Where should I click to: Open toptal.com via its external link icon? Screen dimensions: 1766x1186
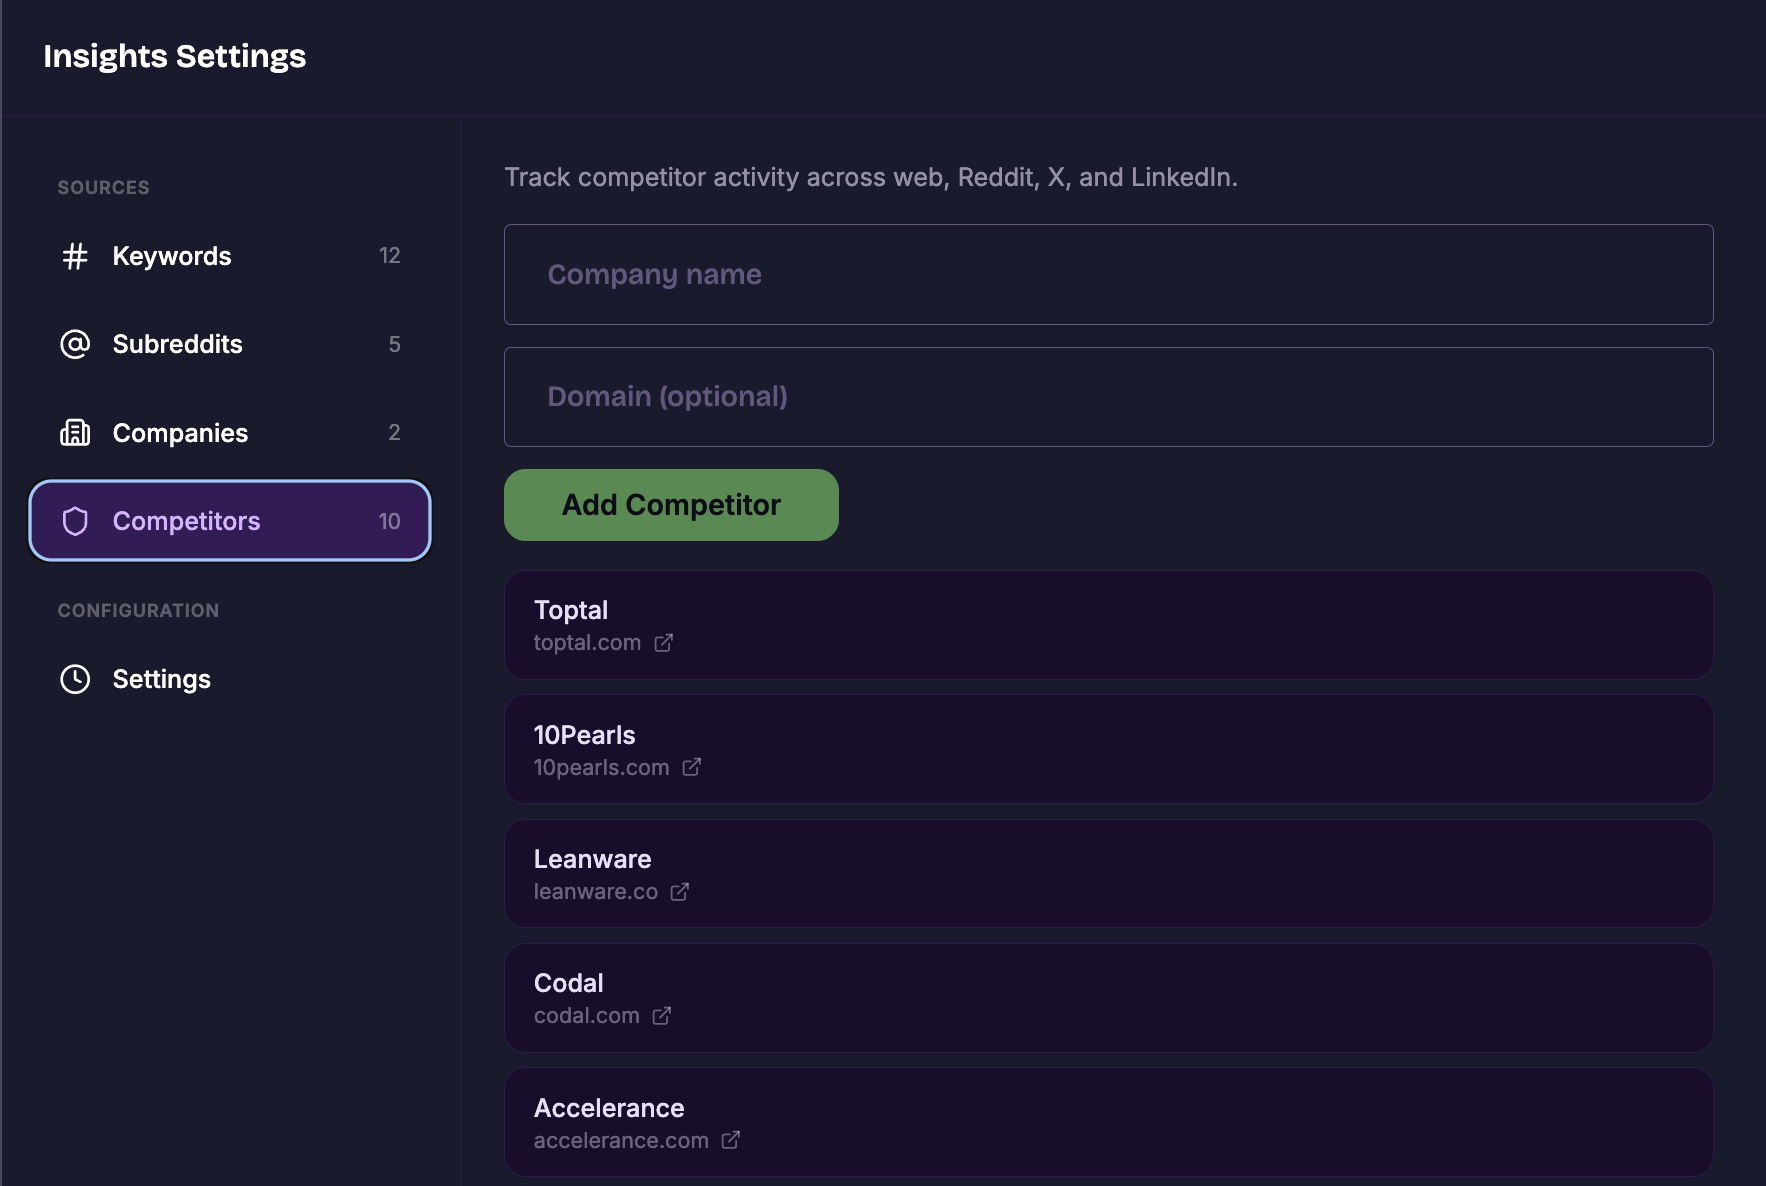(664, 643)
